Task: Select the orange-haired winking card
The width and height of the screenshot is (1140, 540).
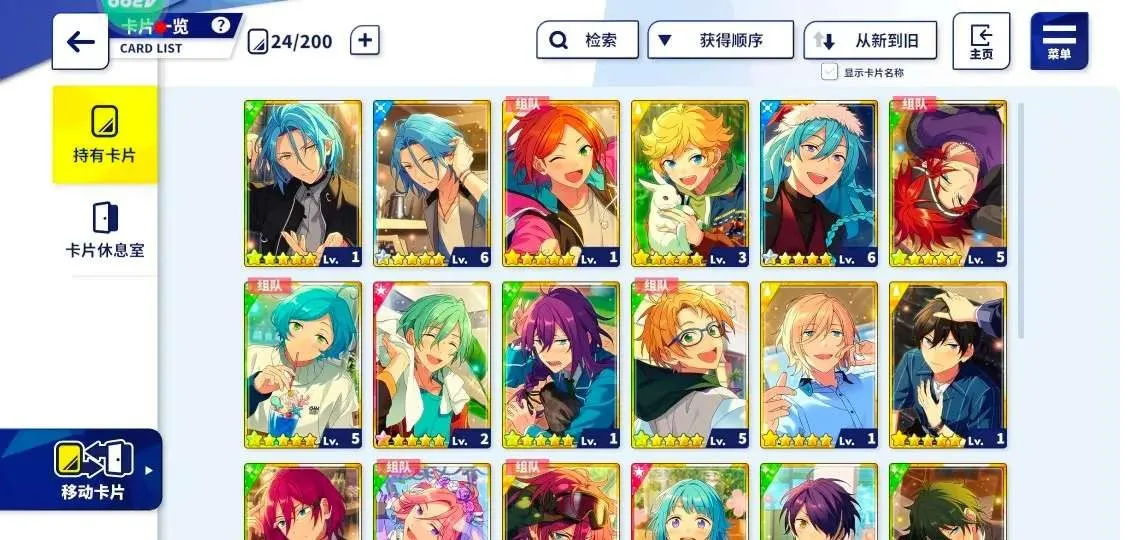Action: pos(561,184)
